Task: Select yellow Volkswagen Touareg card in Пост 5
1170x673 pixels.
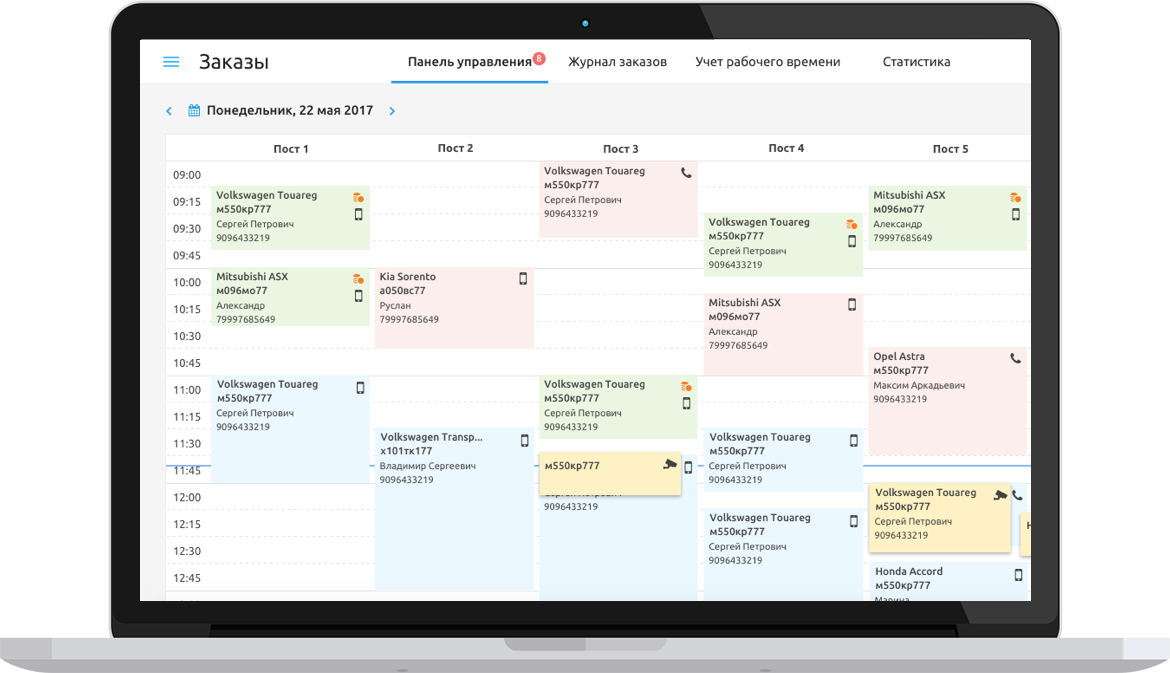Action: [939, 519]
